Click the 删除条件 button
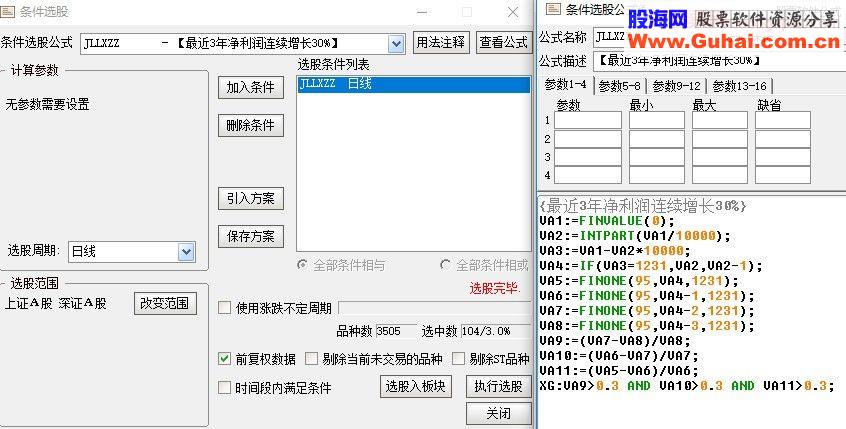The width and height of the screenshot is (846, 429). (251, 126)
